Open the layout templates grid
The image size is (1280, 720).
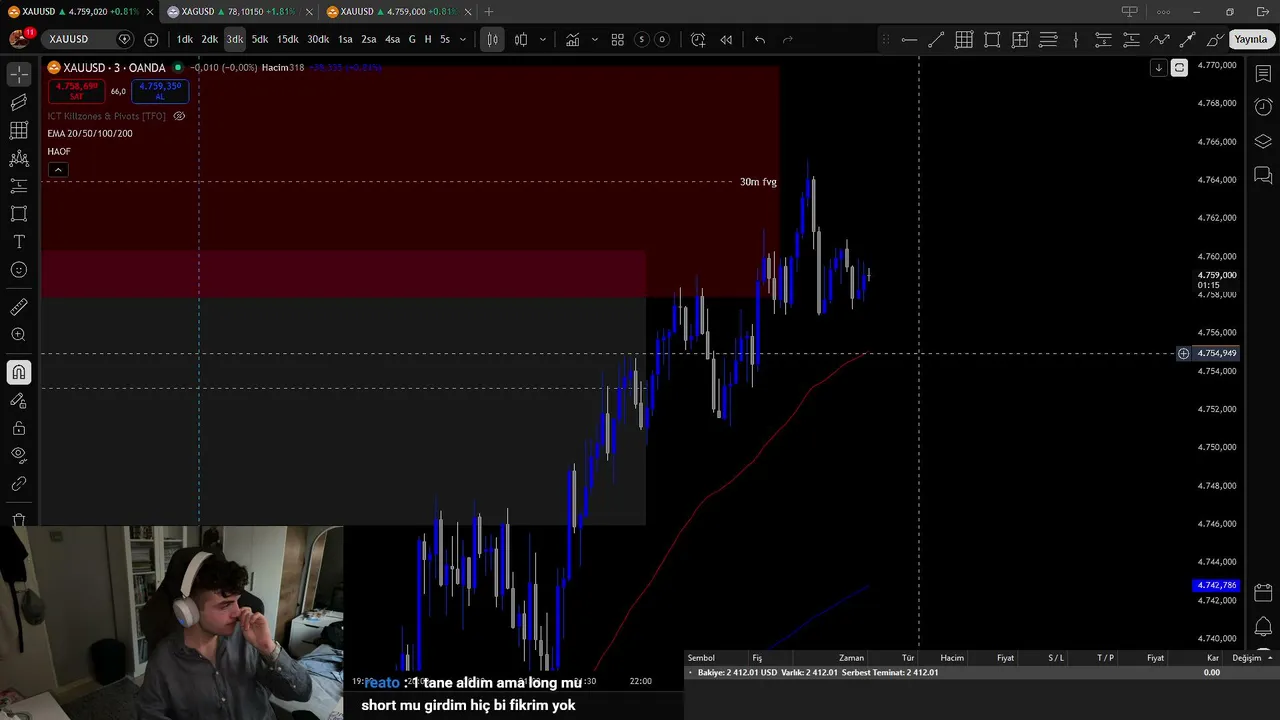pyautogui.click(x=618, y=39)
